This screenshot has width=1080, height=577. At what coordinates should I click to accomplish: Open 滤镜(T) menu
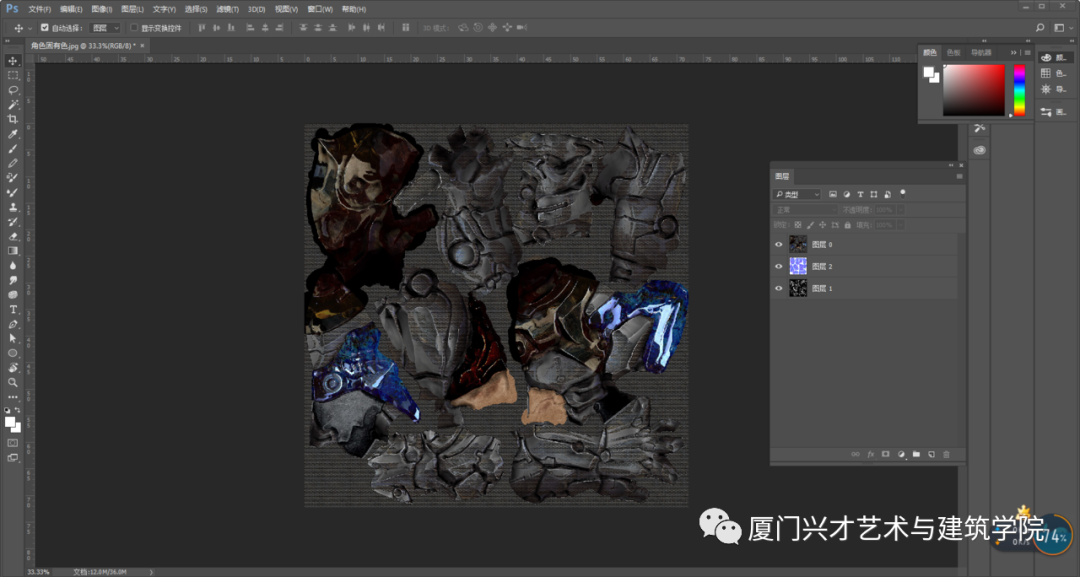227,9
